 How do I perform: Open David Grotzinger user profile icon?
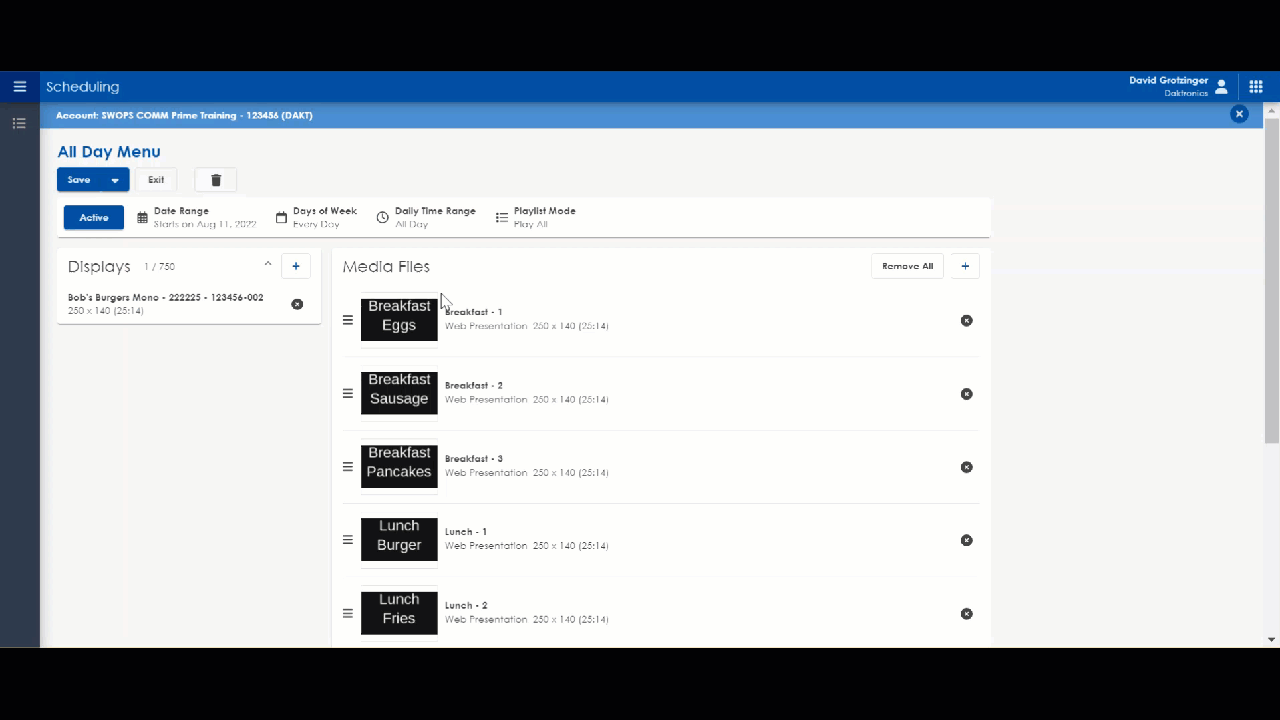pyautogui.click(x=1221, y=87)
